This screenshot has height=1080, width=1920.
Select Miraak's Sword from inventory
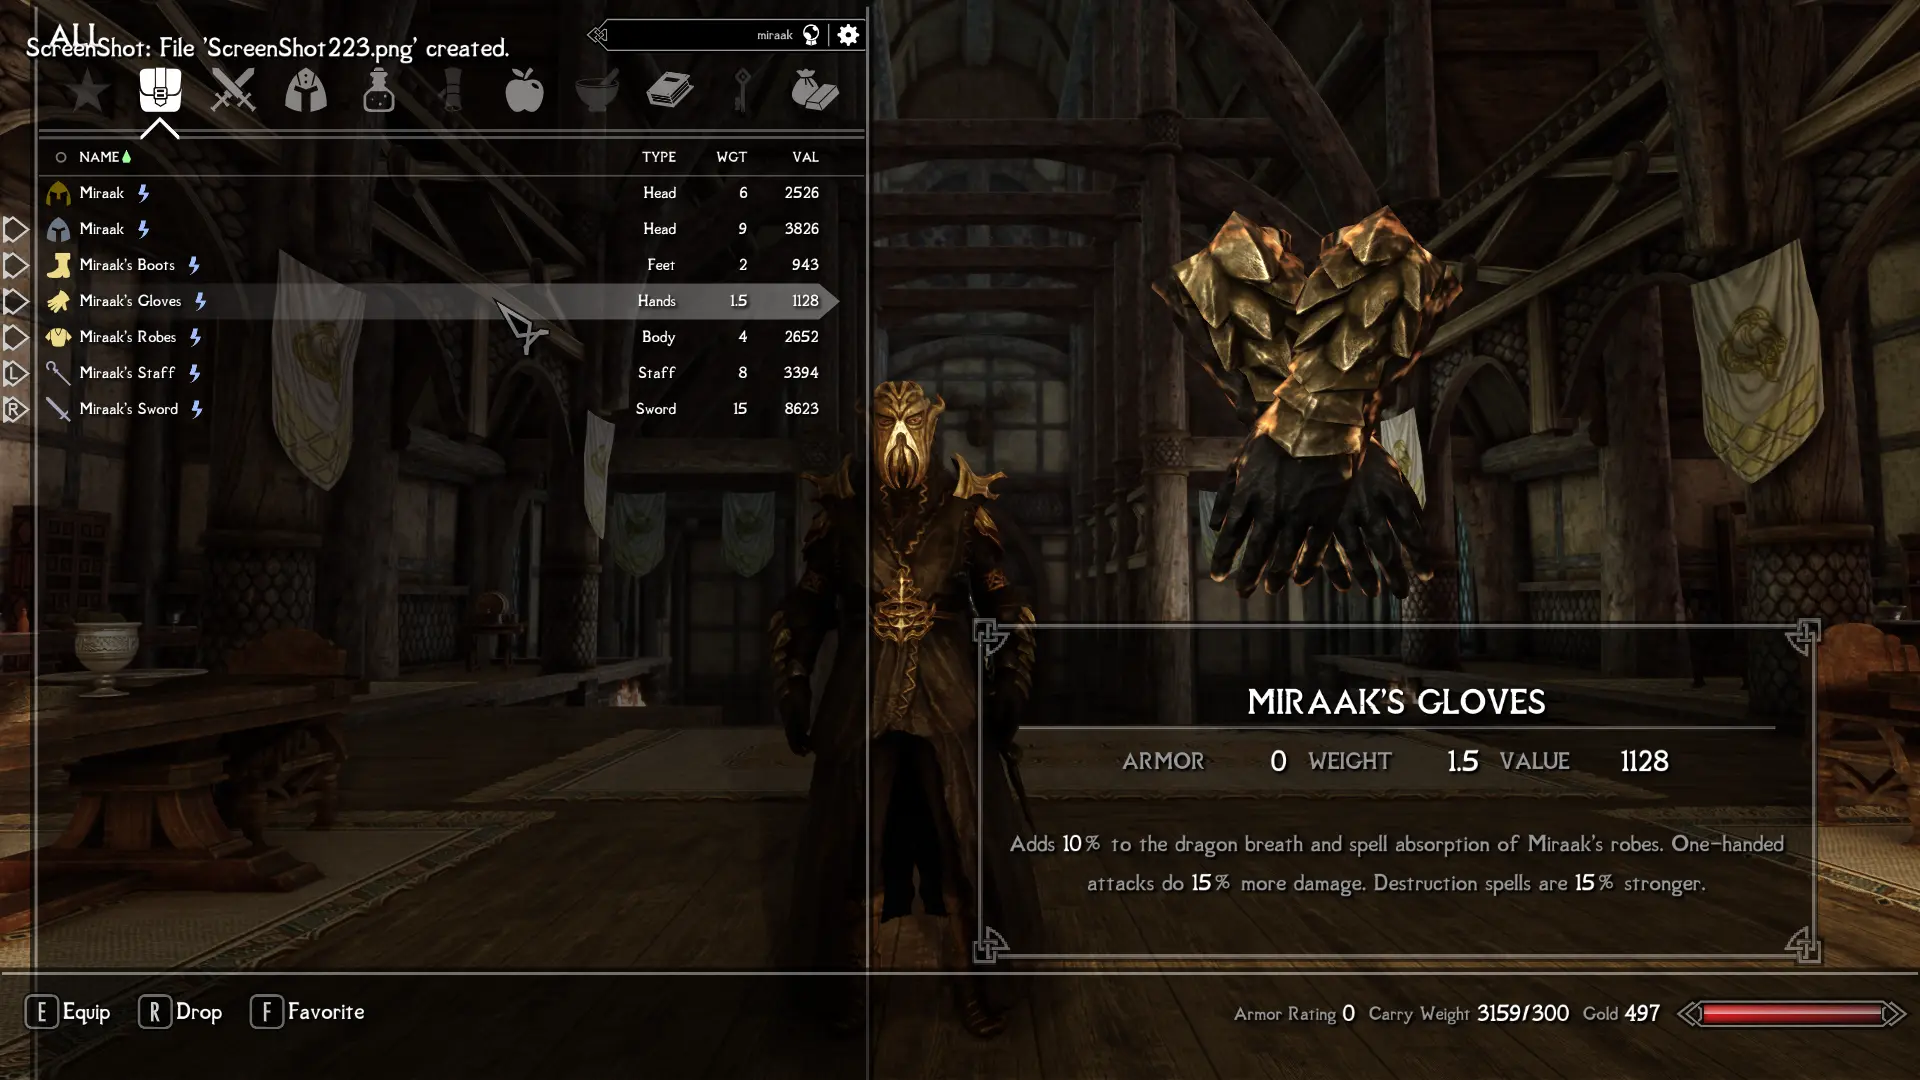coord(128,407)
